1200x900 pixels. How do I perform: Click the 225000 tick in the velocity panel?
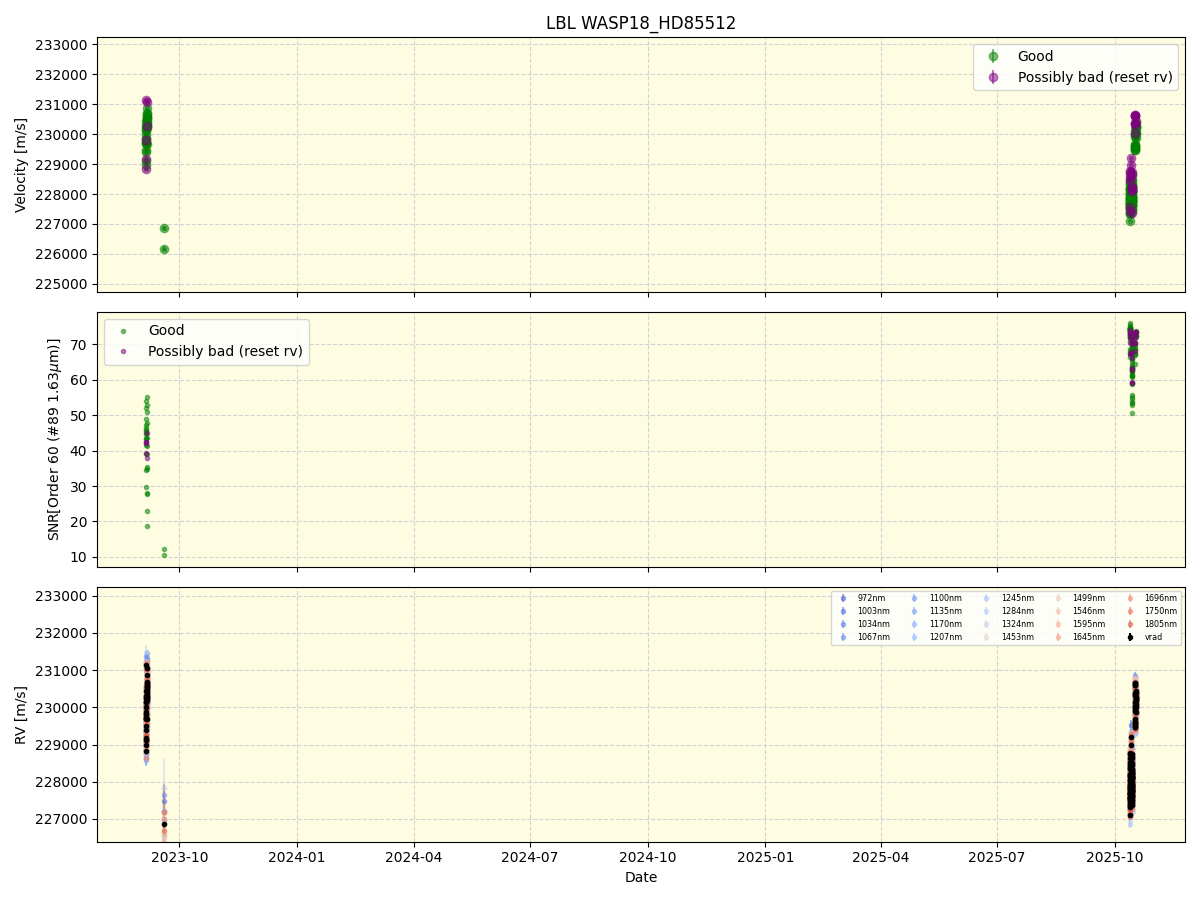pos(63,284)
